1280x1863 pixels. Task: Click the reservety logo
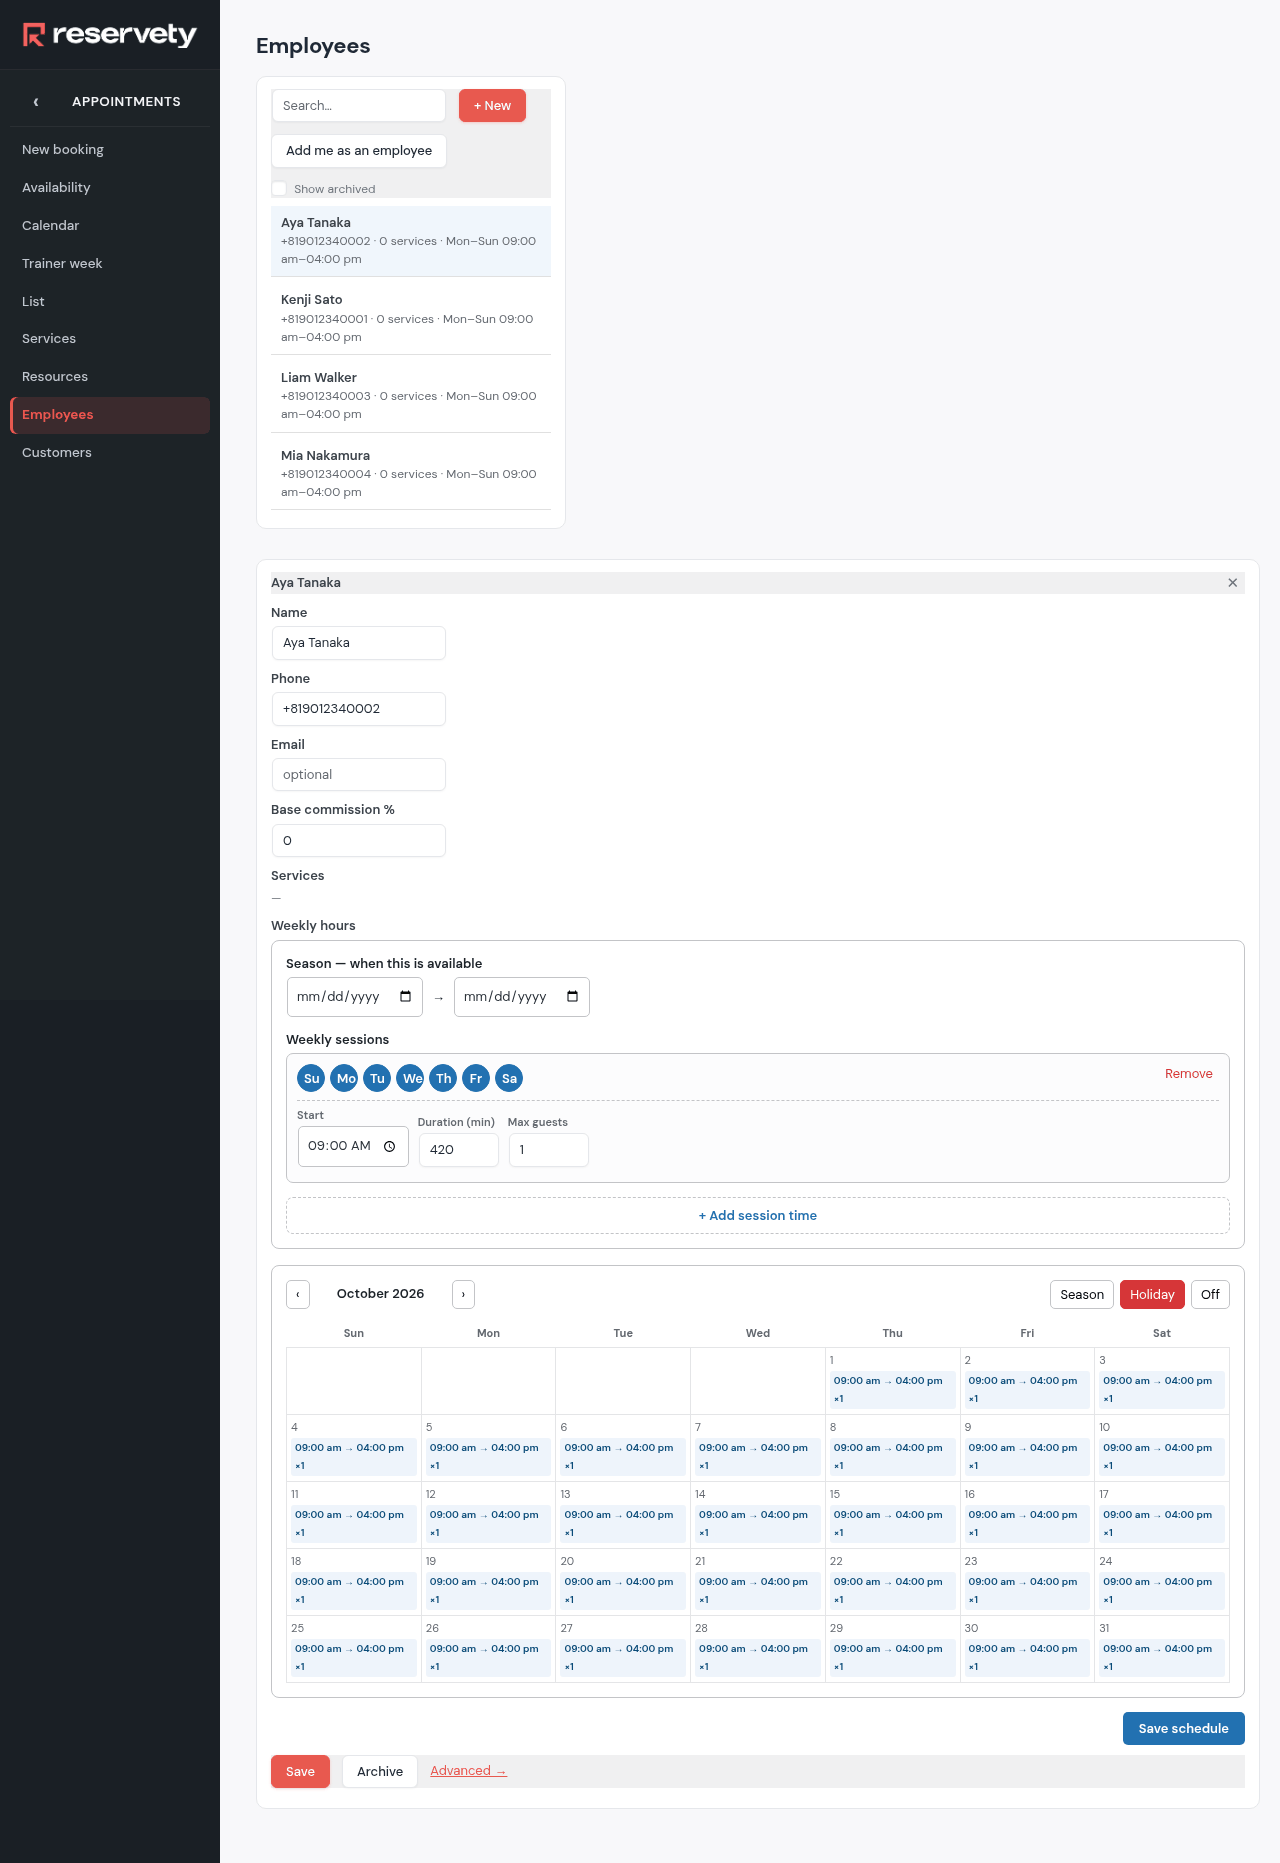pyautogui.click(x=110, y=35)
